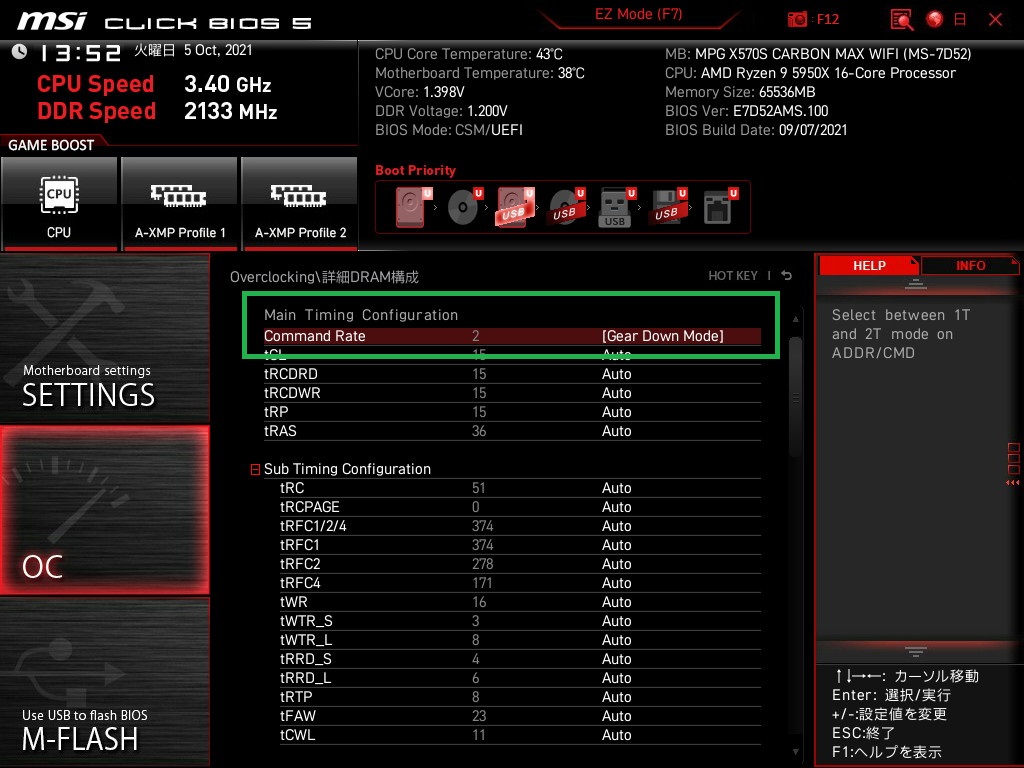
Task: Click the Main Timing Configuration heading
Action: point(360,315)
